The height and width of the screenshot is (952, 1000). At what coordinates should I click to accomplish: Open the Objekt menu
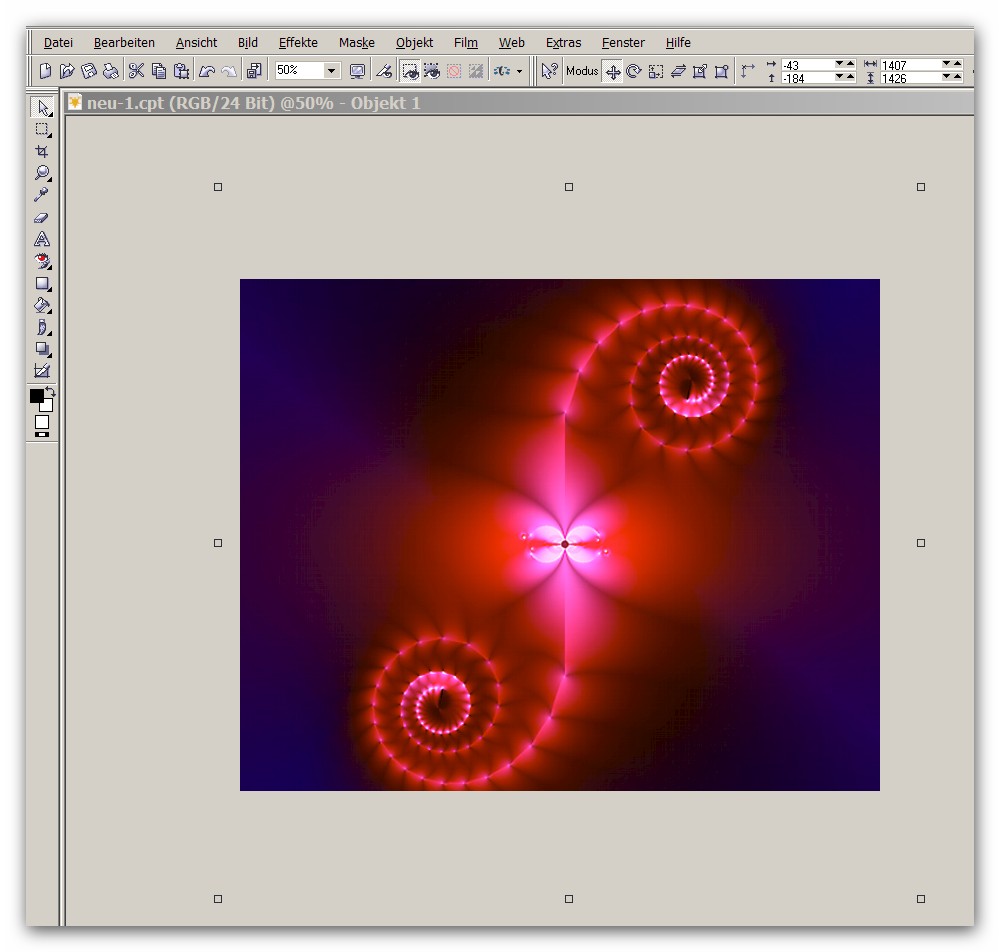click(414, 43)
